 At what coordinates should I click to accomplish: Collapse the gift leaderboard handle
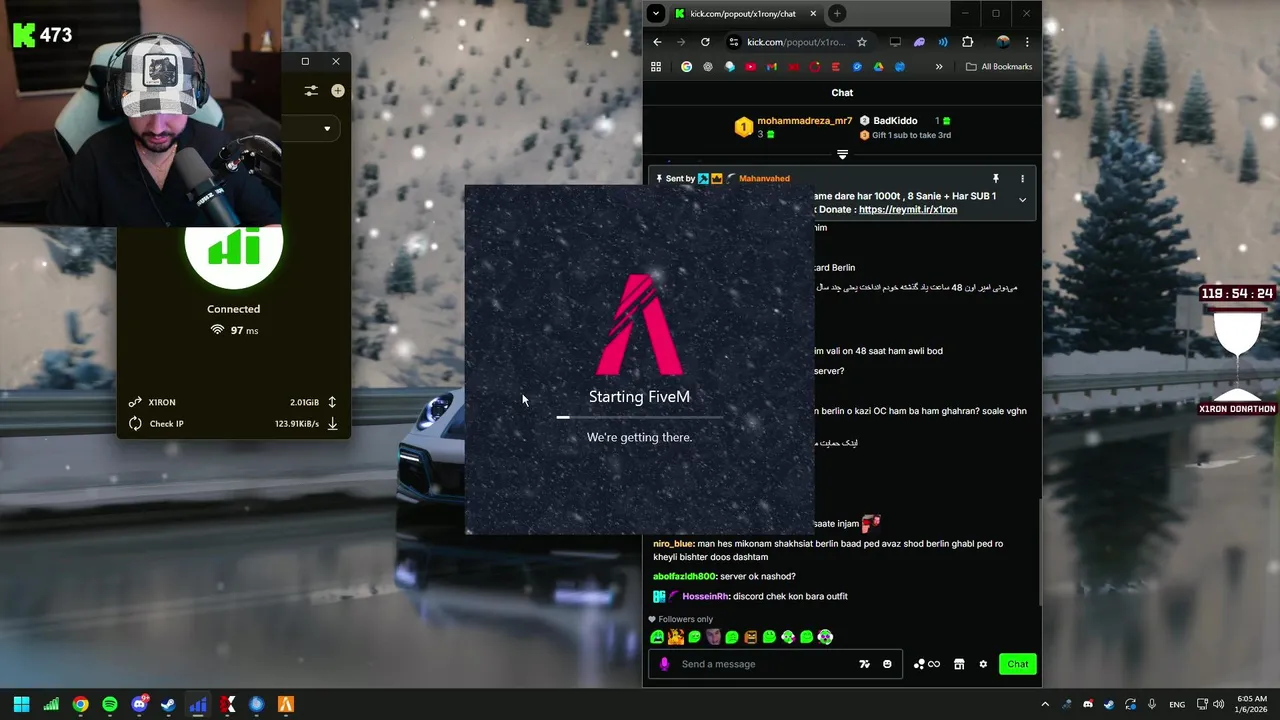[842, 155]
